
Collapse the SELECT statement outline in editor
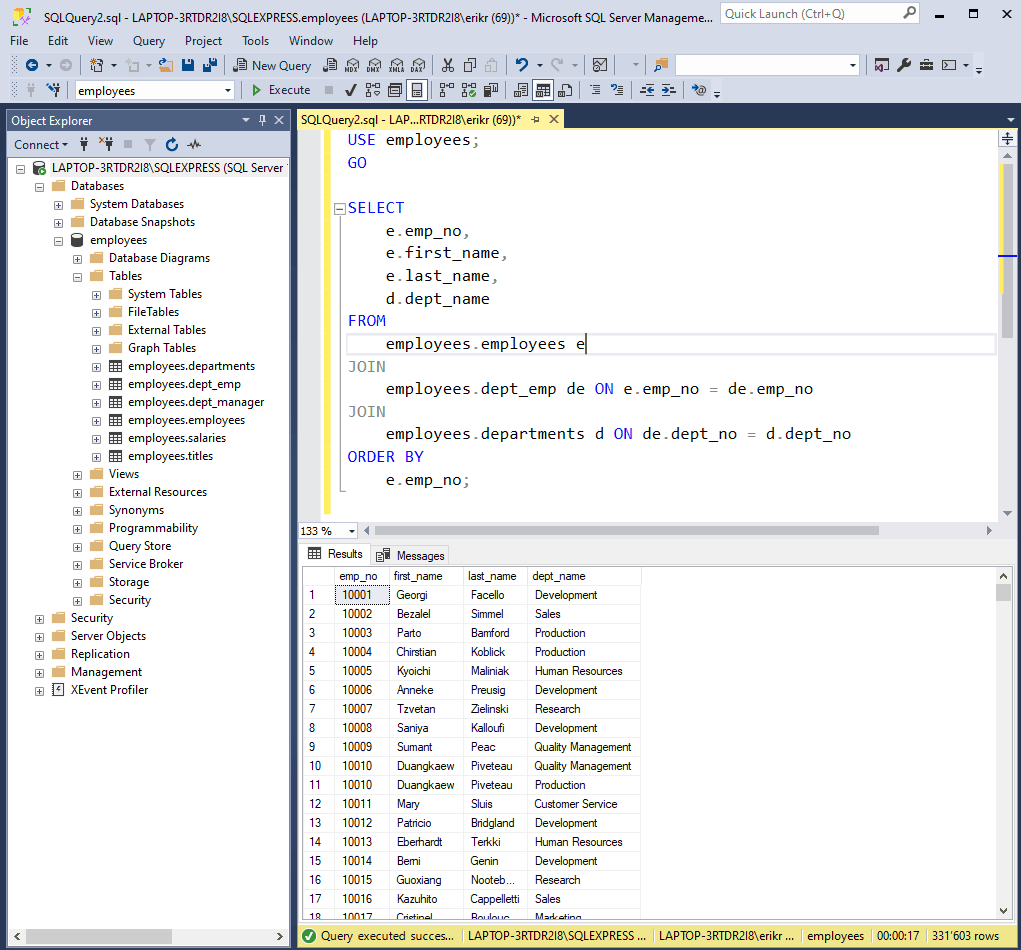(x=339, y=209)
